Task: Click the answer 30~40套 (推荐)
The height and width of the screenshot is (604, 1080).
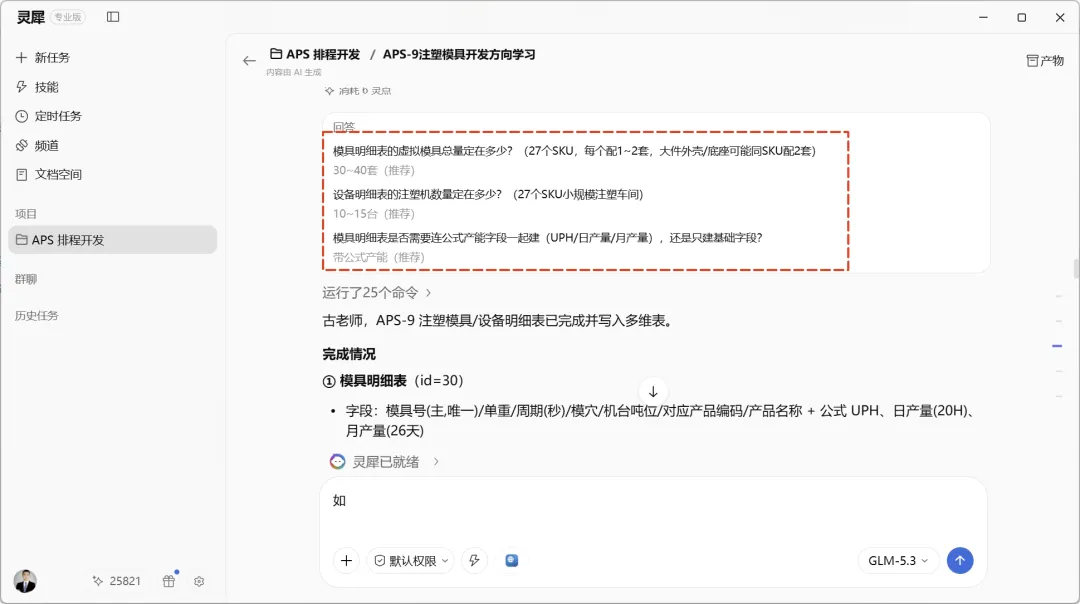Action: (374, 170)
